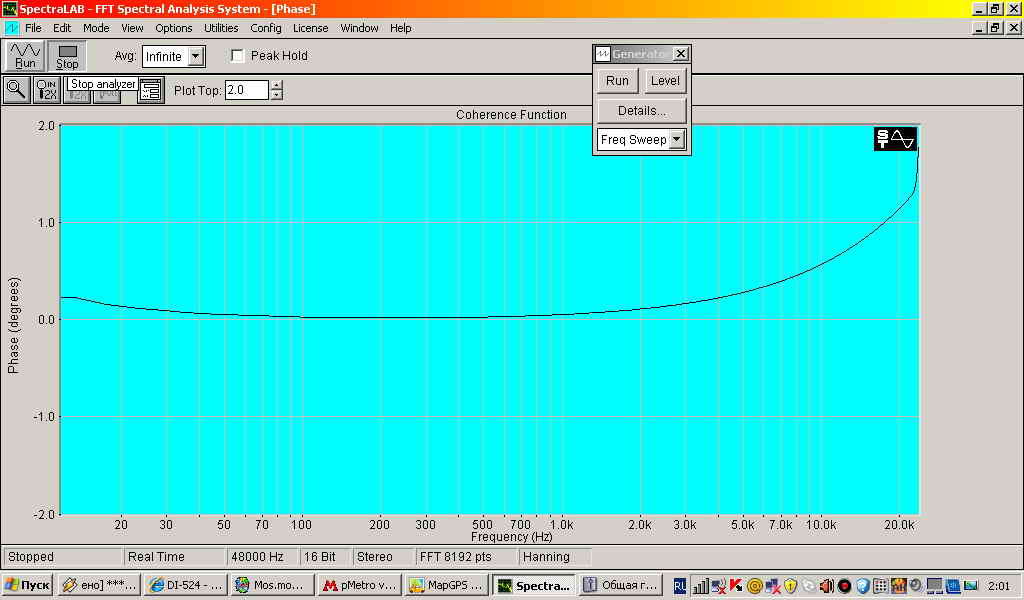
Task: Switch to pMetro taskbar window
Action: click(x=360, y=585)
